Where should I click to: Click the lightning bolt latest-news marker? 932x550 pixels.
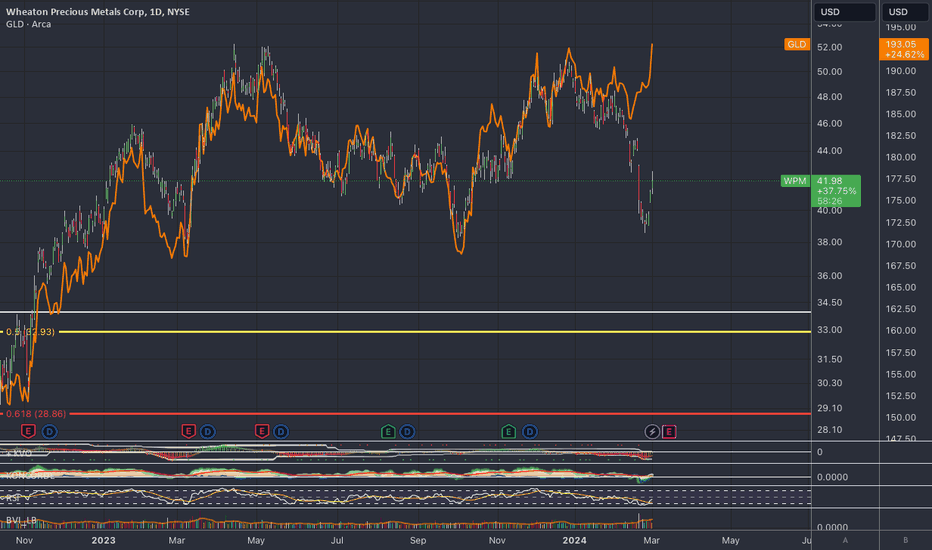click(652, 431)
